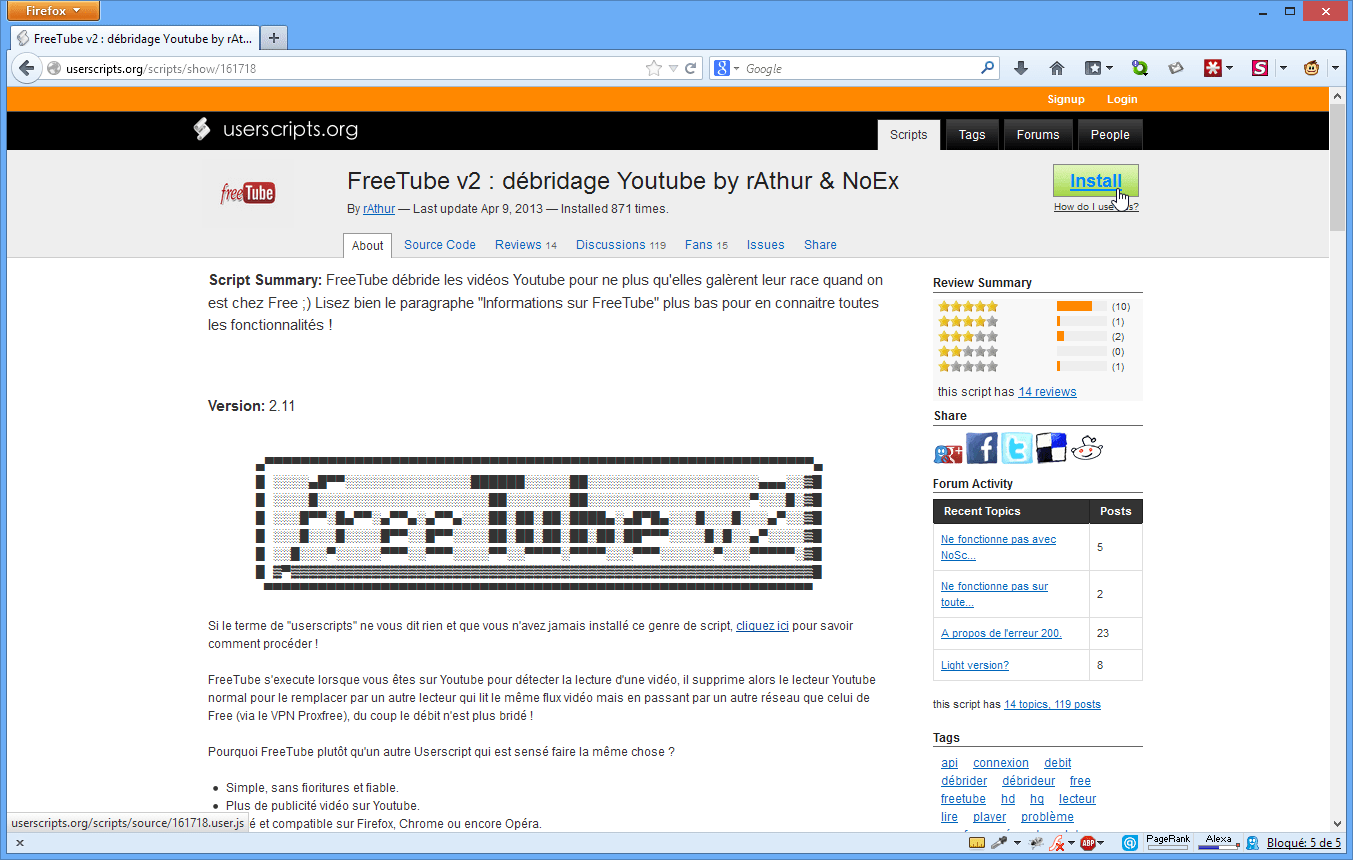The height and width of the screenshot is (860, 1353).
Task: Open author rAthur's profile link
Action: point(379,209)
